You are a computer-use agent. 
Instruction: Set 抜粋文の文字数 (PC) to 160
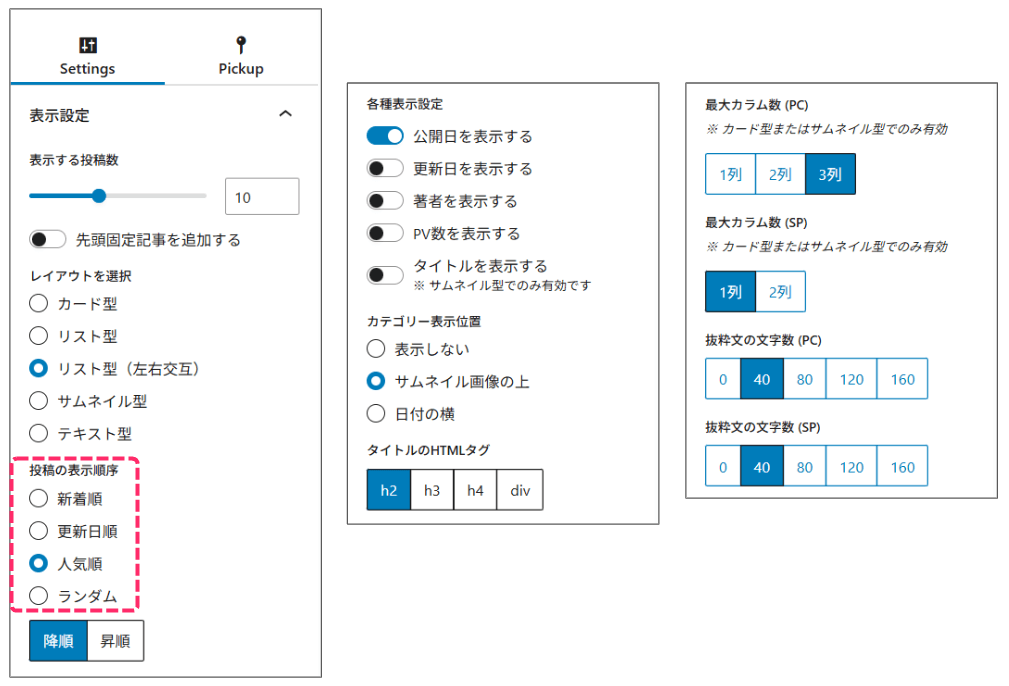(x=902, y=379)
